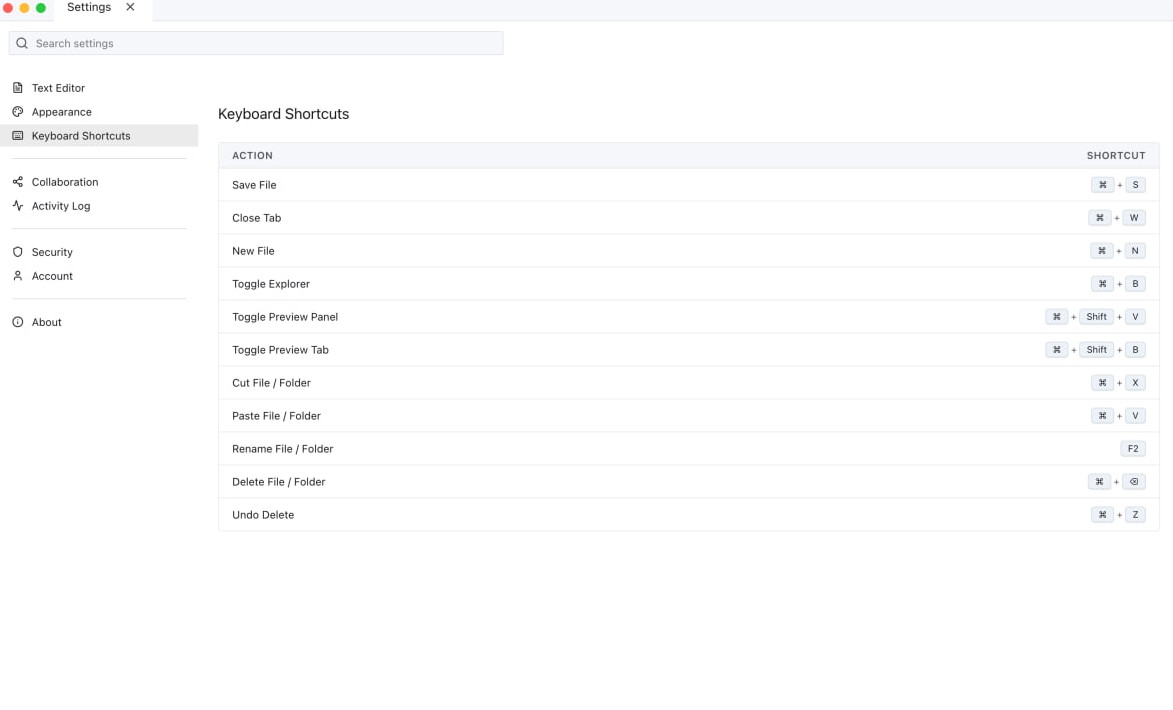This screenshot has height=710, width=1173.
Task: Click the Shift key in Toggle Preview Panel
Action: [x=1097, y=317]
